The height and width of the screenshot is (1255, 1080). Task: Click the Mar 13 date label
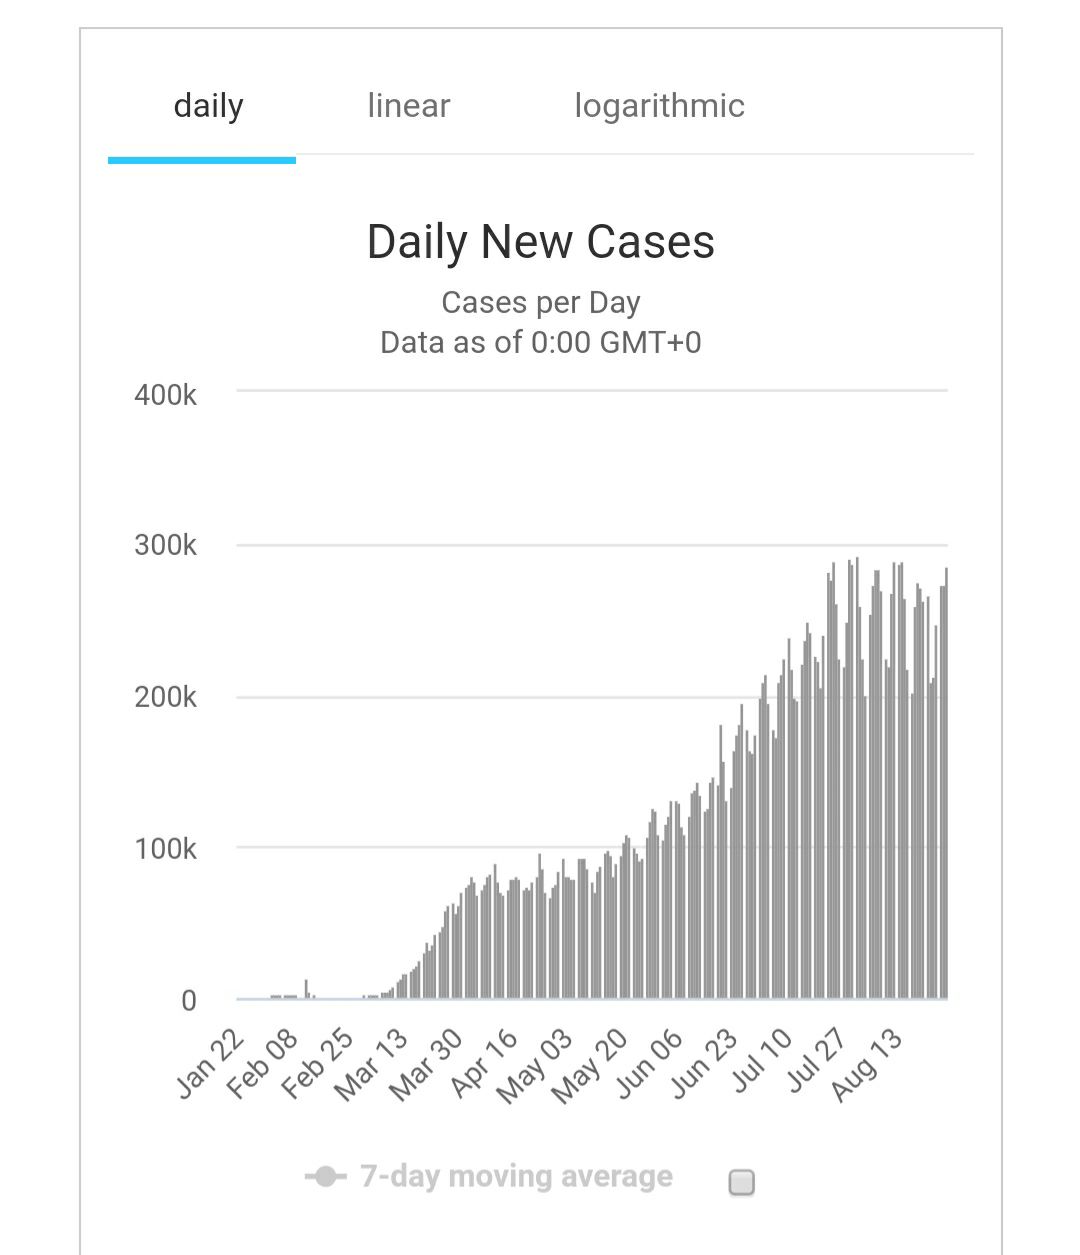(372, 1064)
